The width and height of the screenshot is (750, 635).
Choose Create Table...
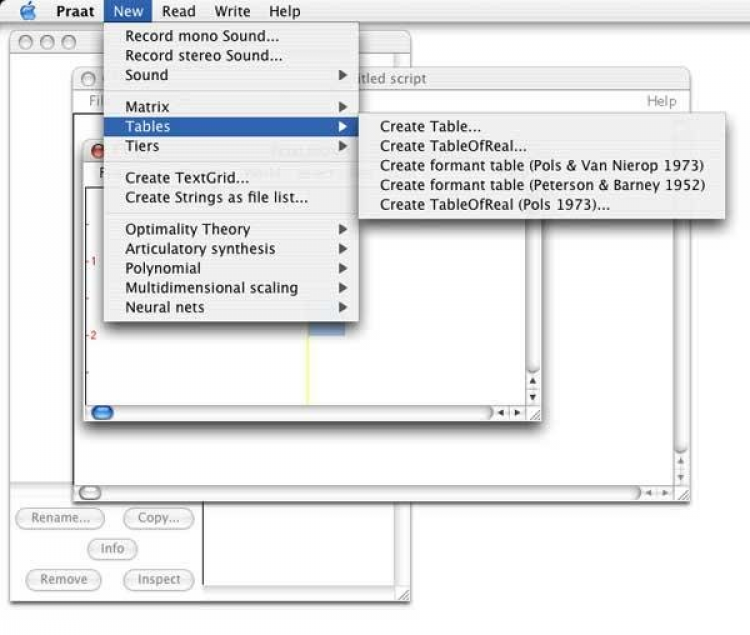541,126
